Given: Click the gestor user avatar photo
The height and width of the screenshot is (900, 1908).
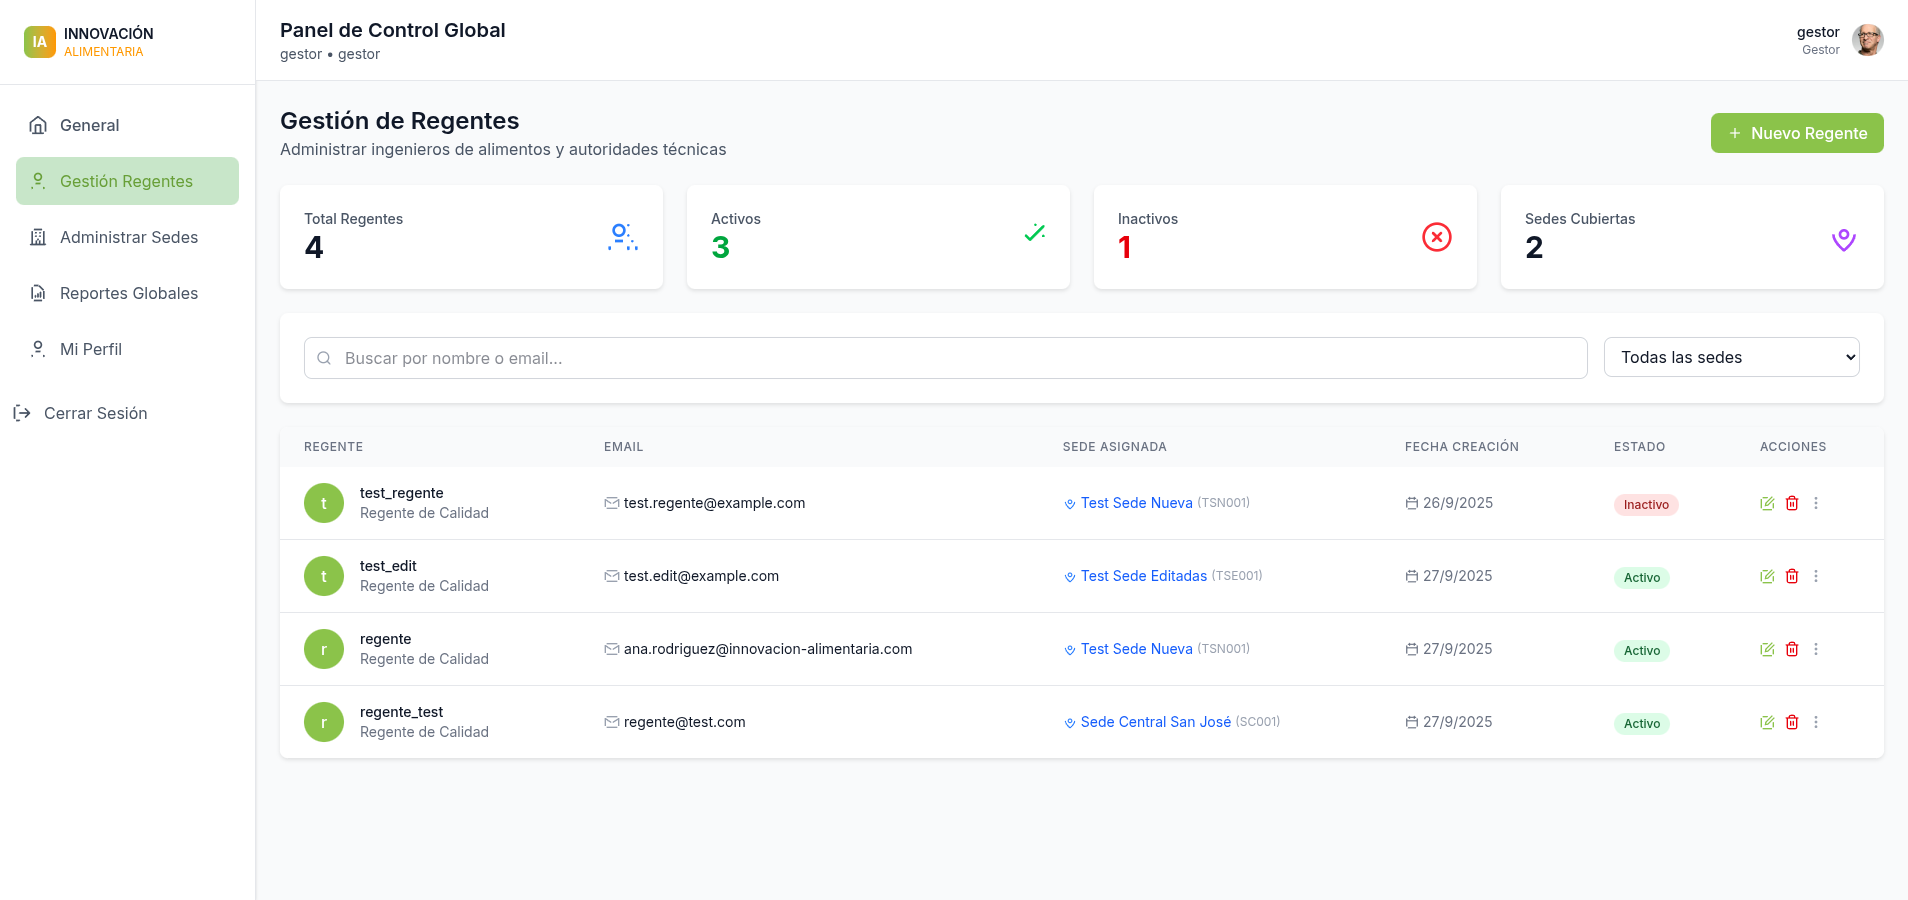Looking at the screenshot, I should pos(1867,41).
